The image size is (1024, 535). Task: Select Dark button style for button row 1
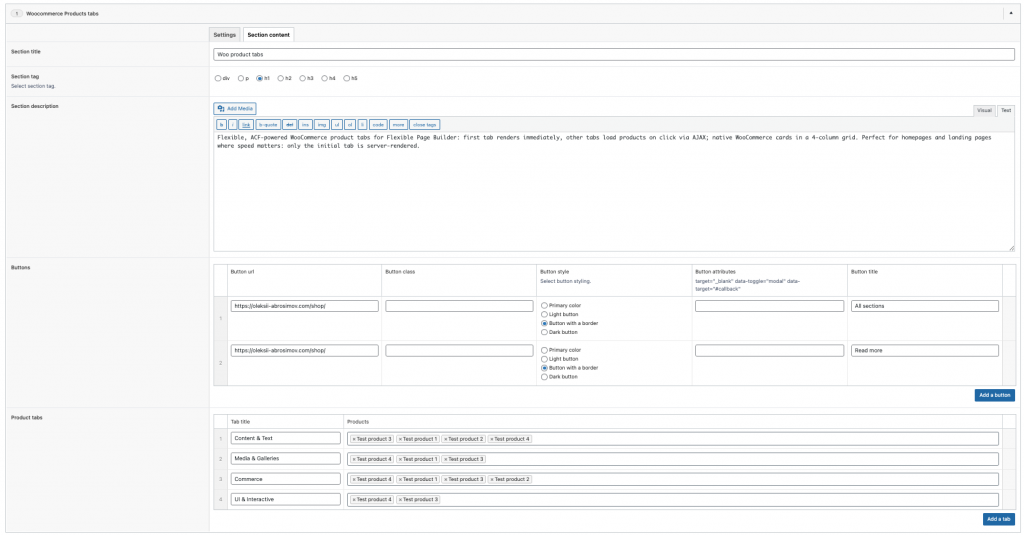point(544,332)
